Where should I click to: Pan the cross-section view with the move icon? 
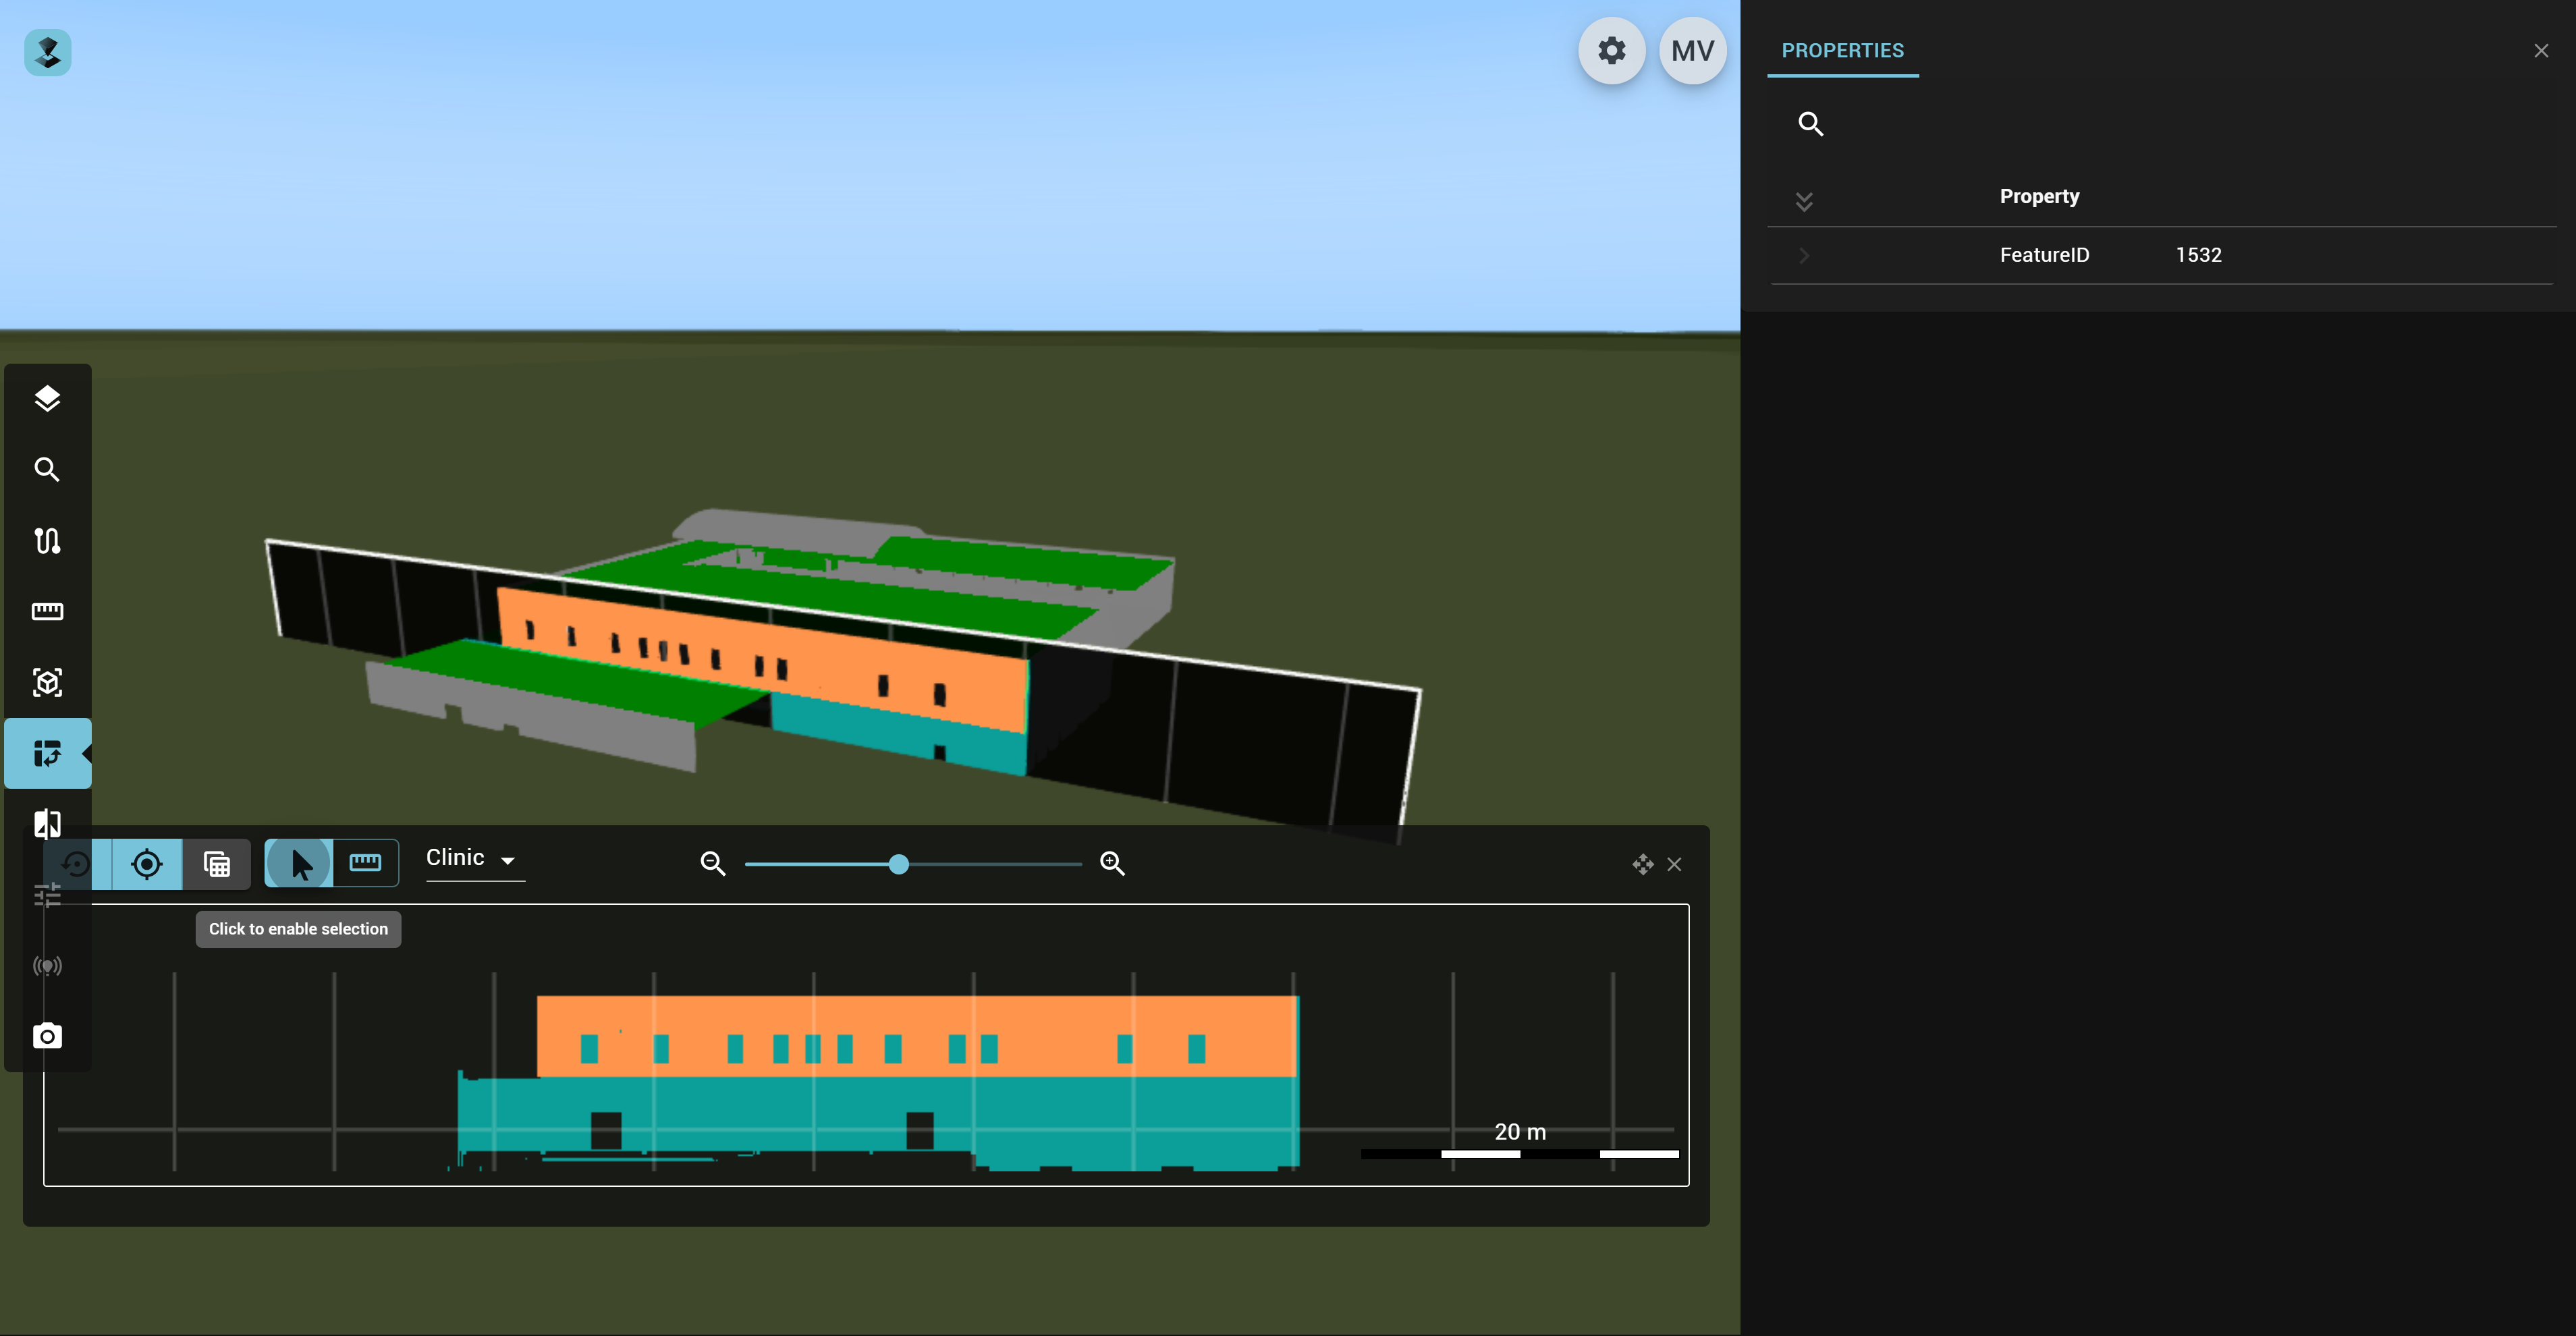point(1643,864)
